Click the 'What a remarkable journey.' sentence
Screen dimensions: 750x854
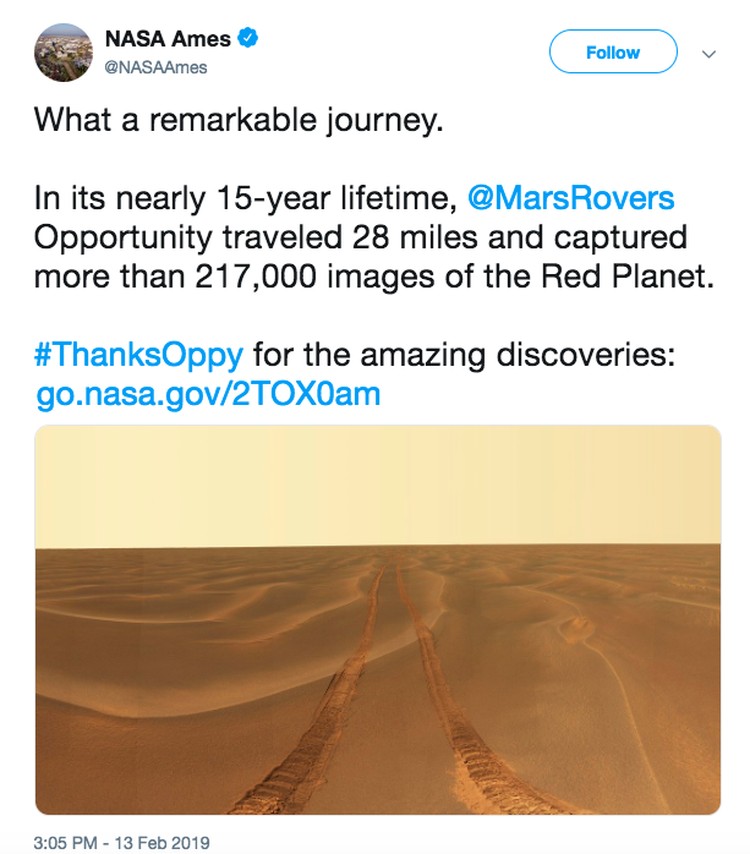[239, 120]
